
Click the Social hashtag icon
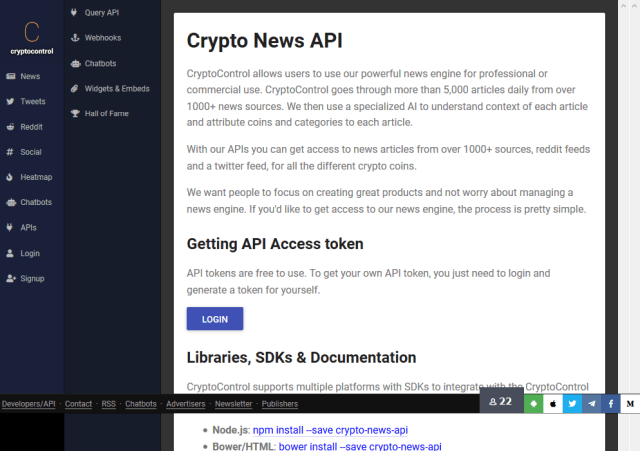pos(10,152)
